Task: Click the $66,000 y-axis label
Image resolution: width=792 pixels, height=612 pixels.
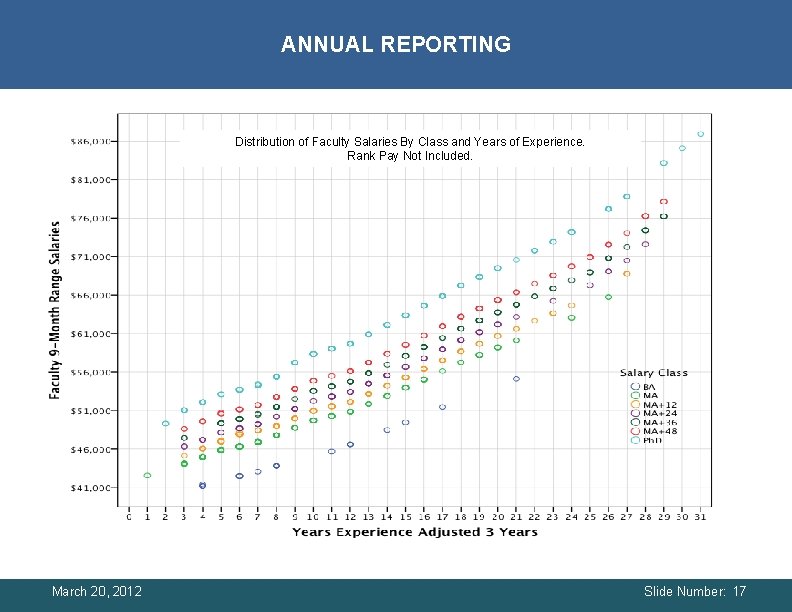Action: (90, 295)
